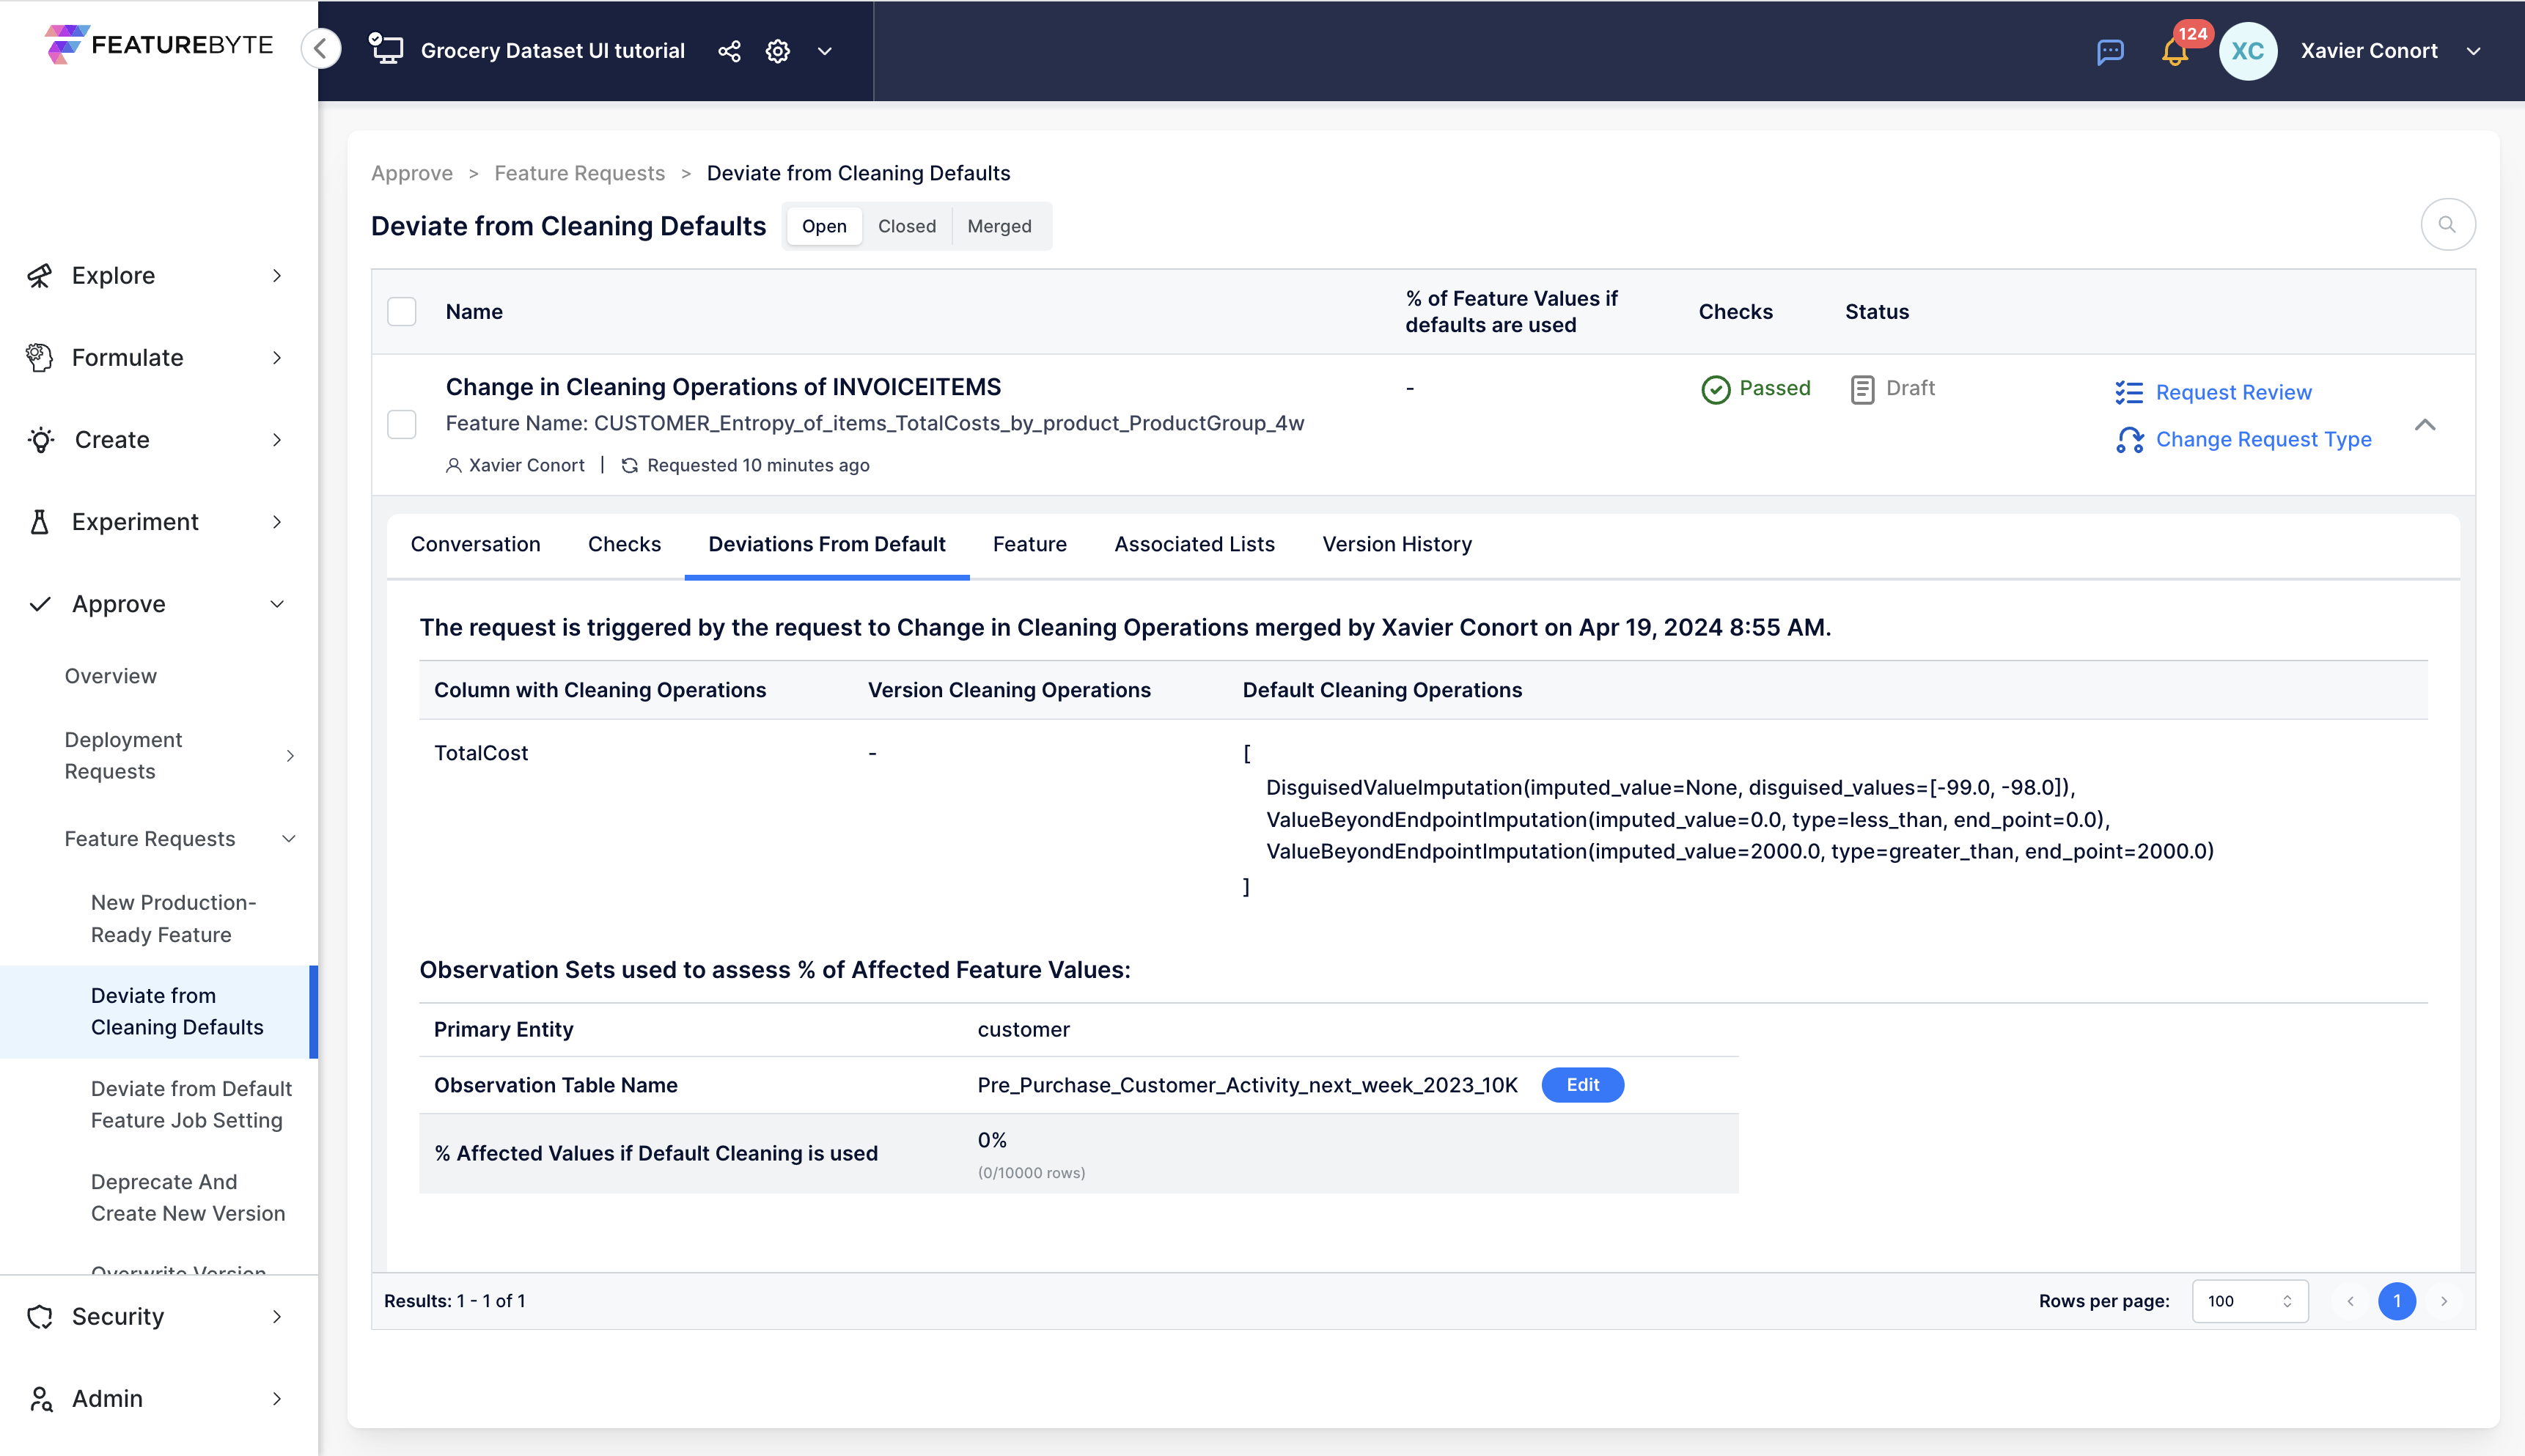Click the Draft status document icon

[x=1861, y=389]
